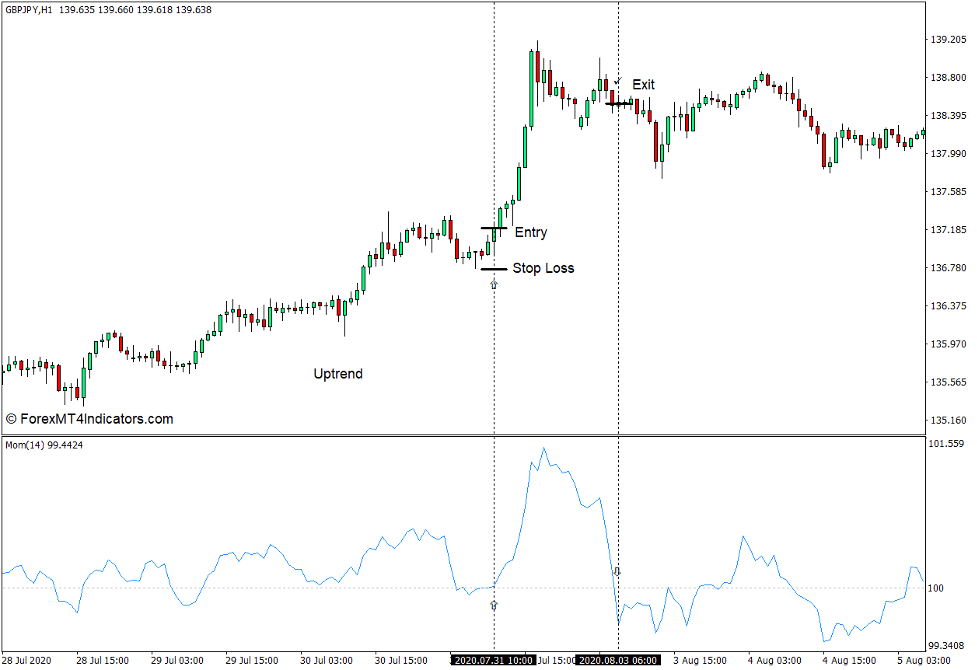This screenshot has height=670, width=977.
Task: Click the copyright symbol beside ForexMT4Indicators.com
Action: (x=10, y=418)
